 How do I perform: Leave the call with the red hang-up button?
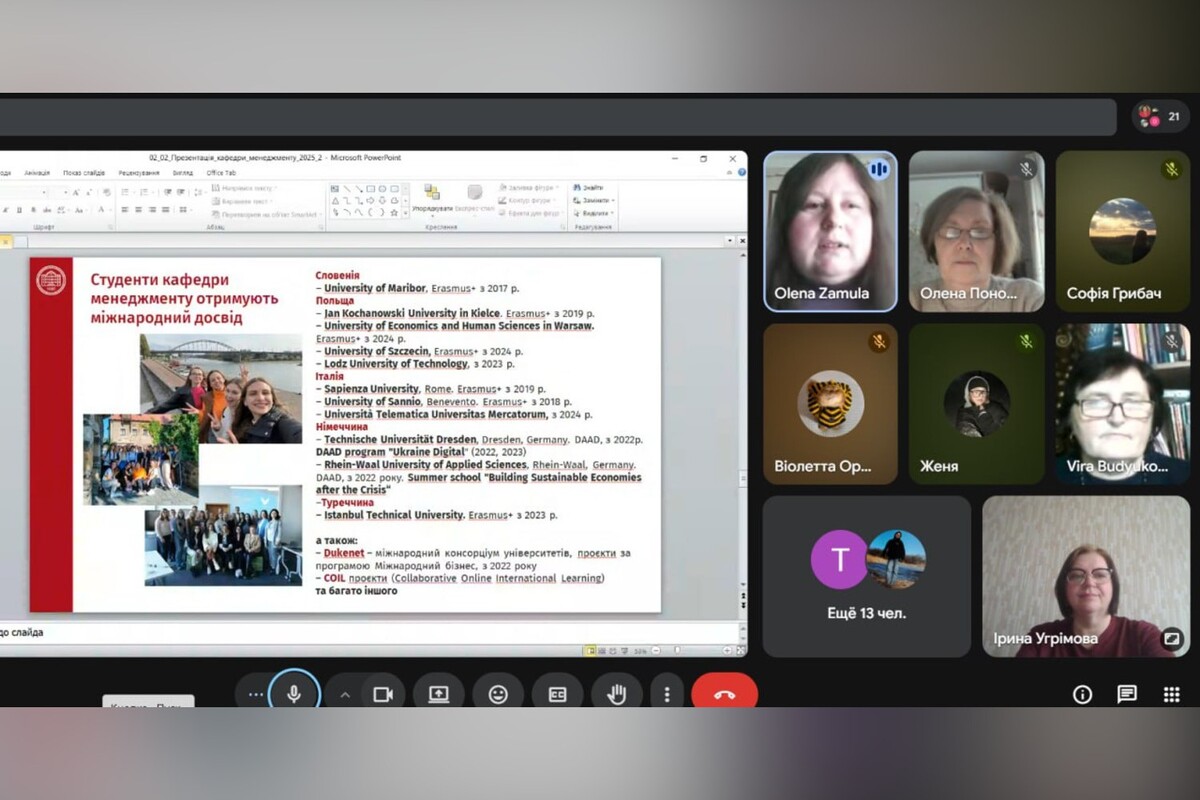724,694
